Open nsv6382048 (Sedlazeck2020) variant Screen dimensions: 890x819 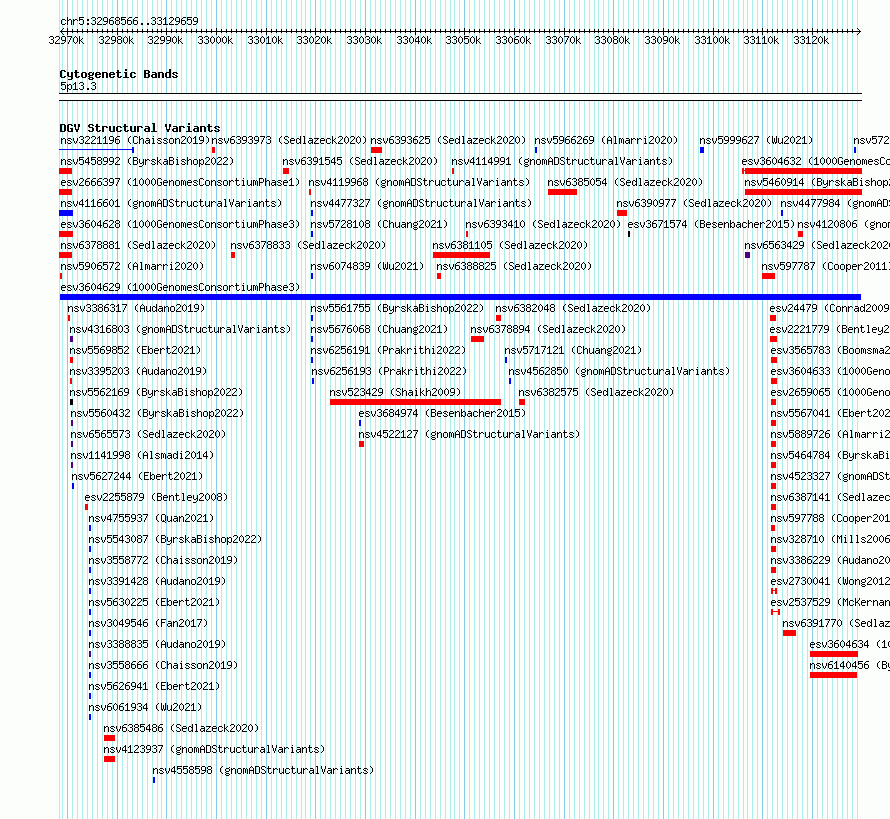pyautogui.click(x=573, y=308)
